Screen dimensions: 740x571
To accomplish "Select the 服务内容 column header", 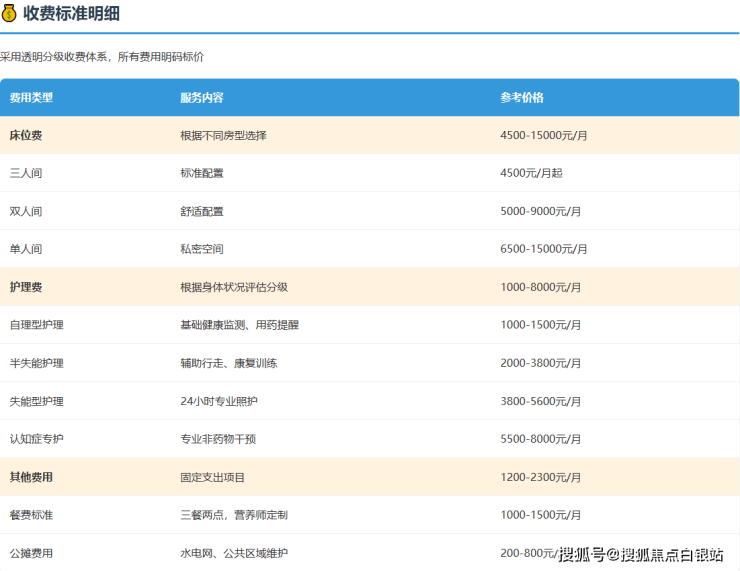I will [201, 98].
